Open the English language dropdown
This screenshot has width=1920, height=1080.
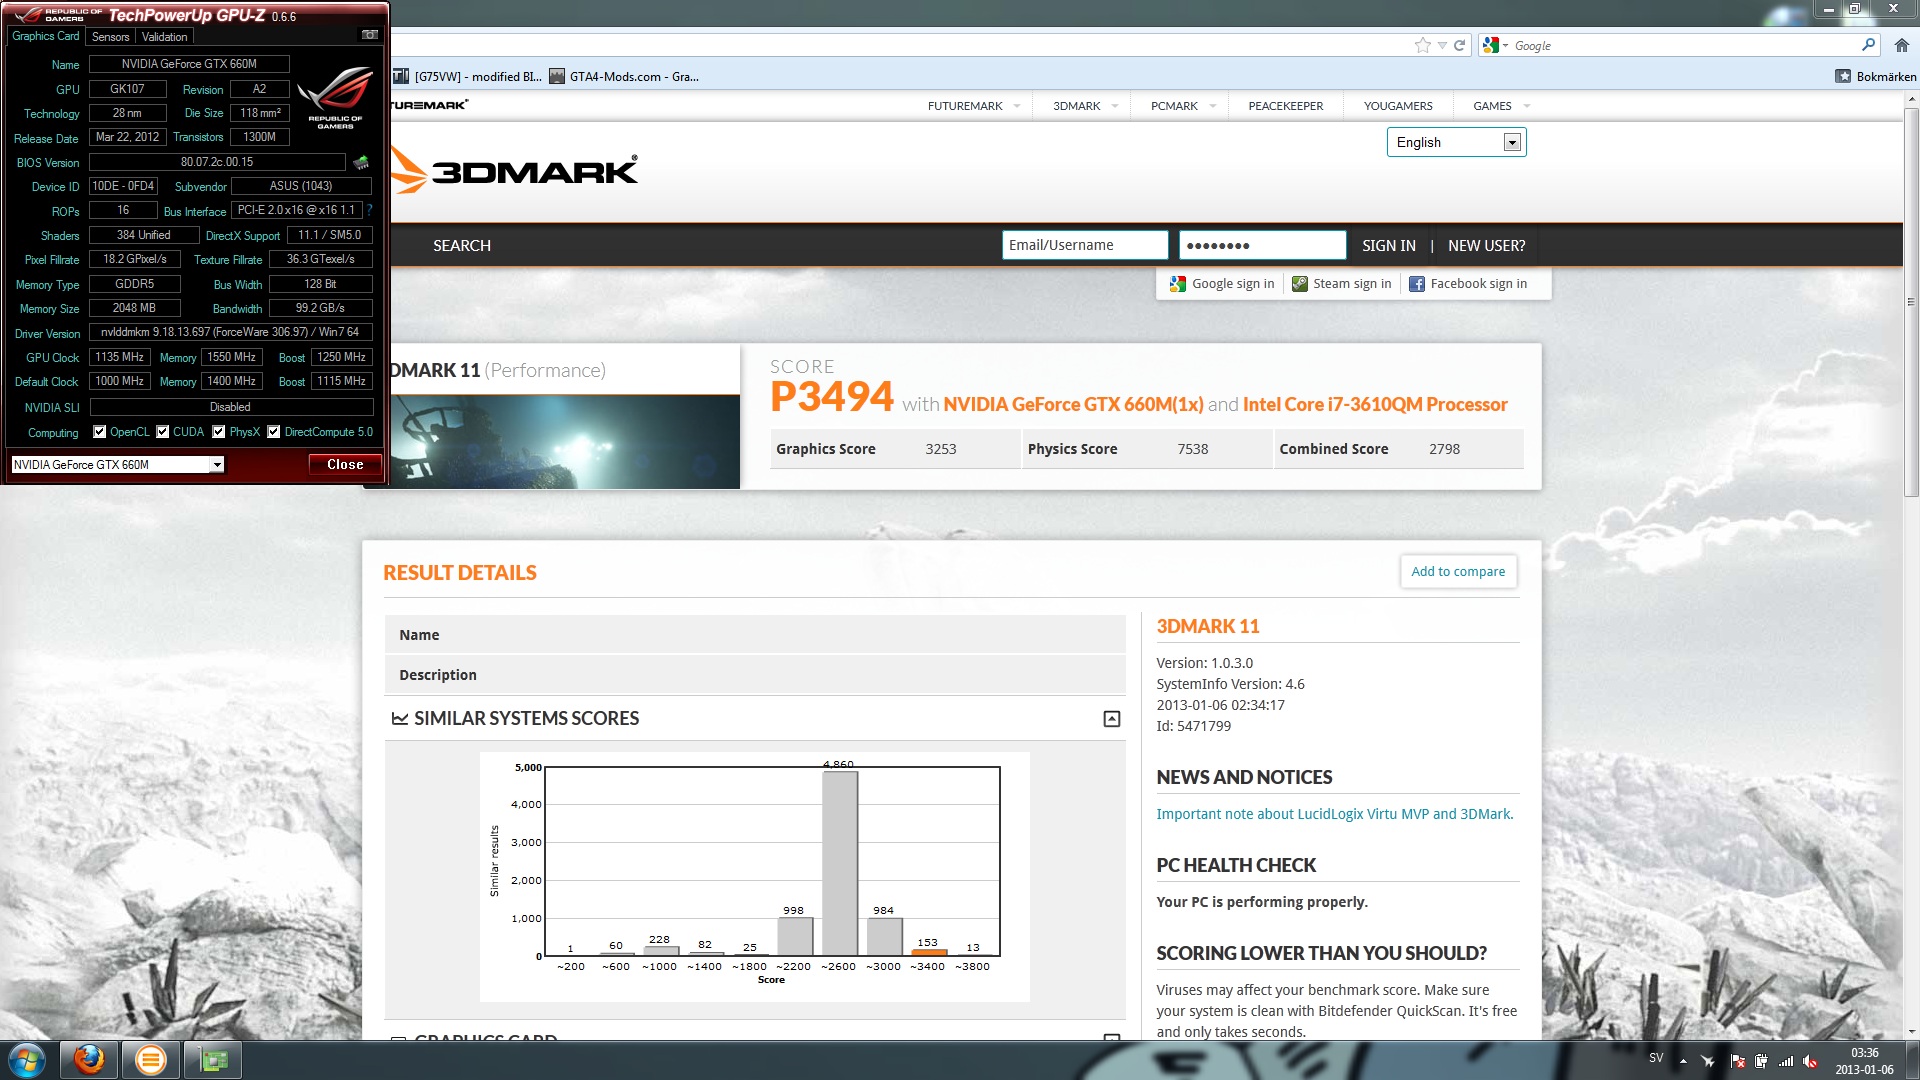1456,142
